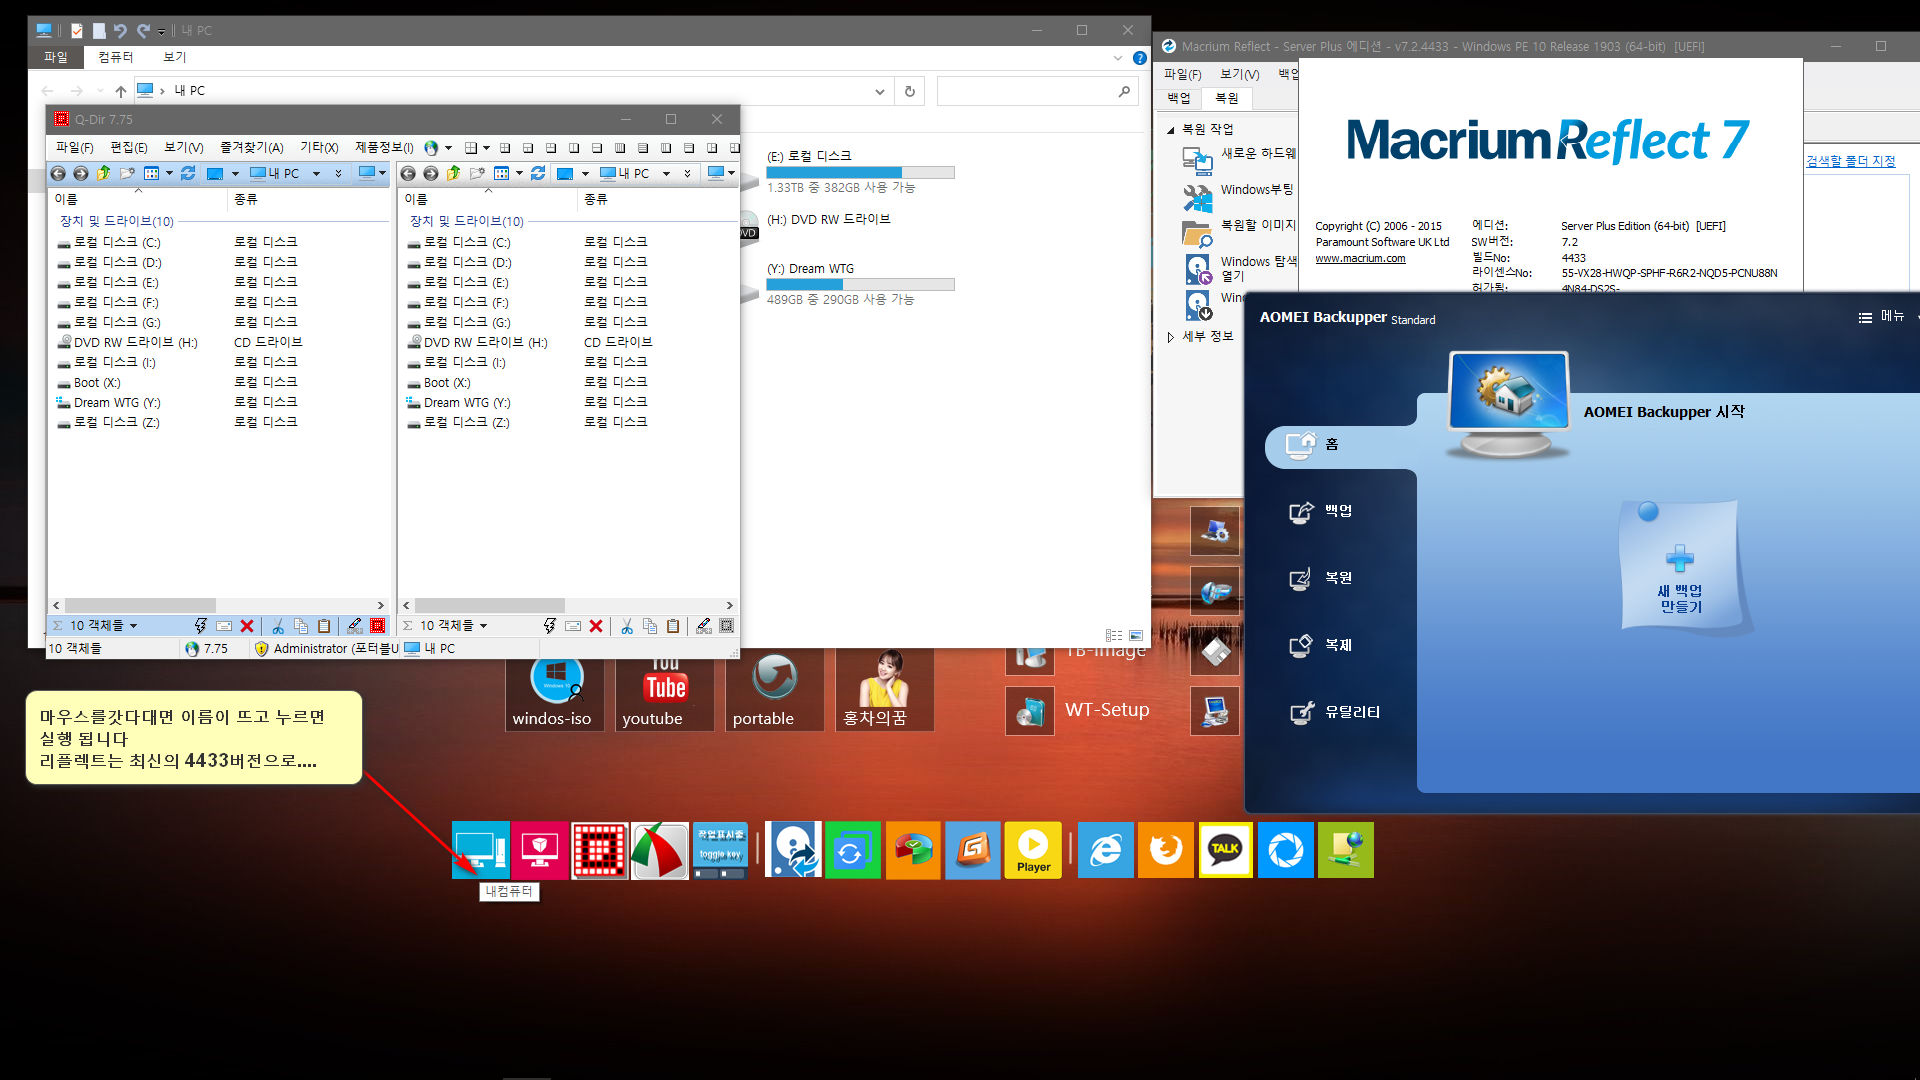Viewport: 1920px width, 1080px height.
Task: Click horizontal scrollbar in Q-Dir right pane
Action: point(490,606)
